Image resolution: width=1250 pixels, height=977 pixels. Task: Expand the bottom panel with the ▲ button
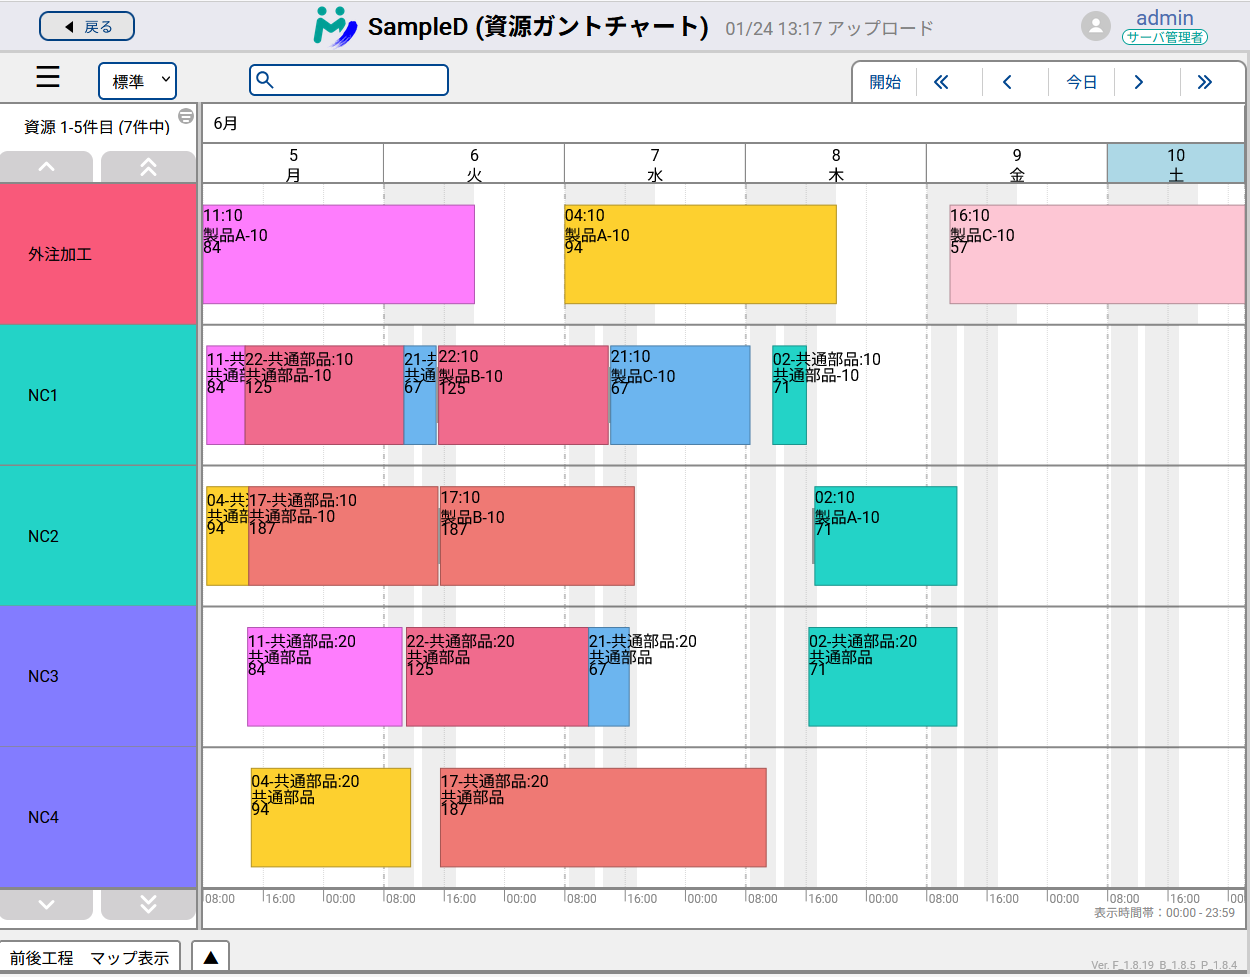tap(209, 956)
